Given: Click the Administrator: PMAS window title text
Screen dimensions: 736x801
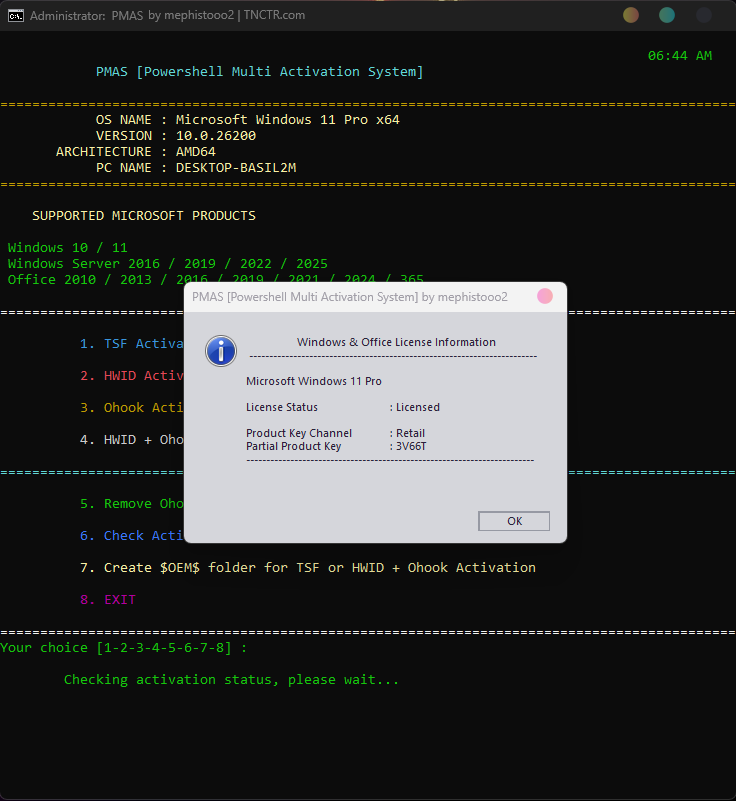Looking at the screenshot, I should tap(168, 15).
